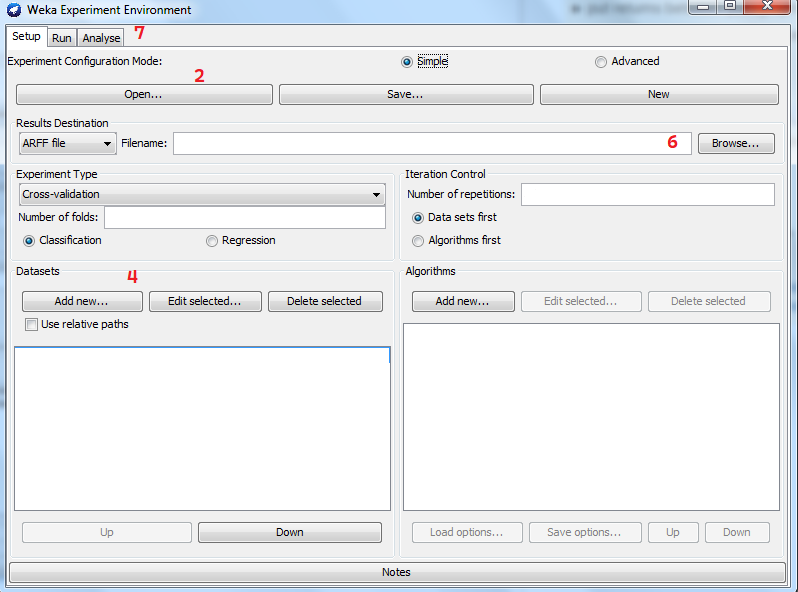Click the Number of folds field

tap(245, 218)
